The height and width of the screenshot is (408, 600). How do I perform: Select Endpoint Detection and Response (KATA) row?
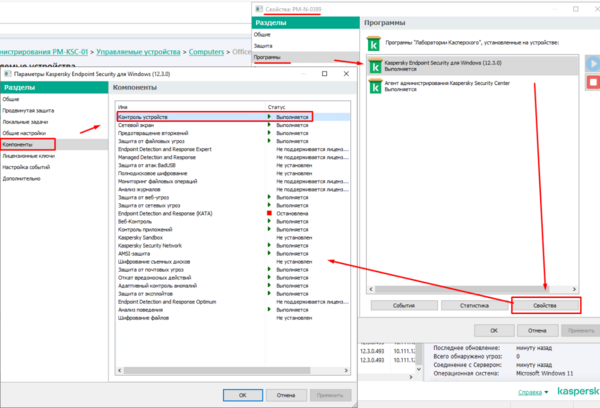point(233,214)
